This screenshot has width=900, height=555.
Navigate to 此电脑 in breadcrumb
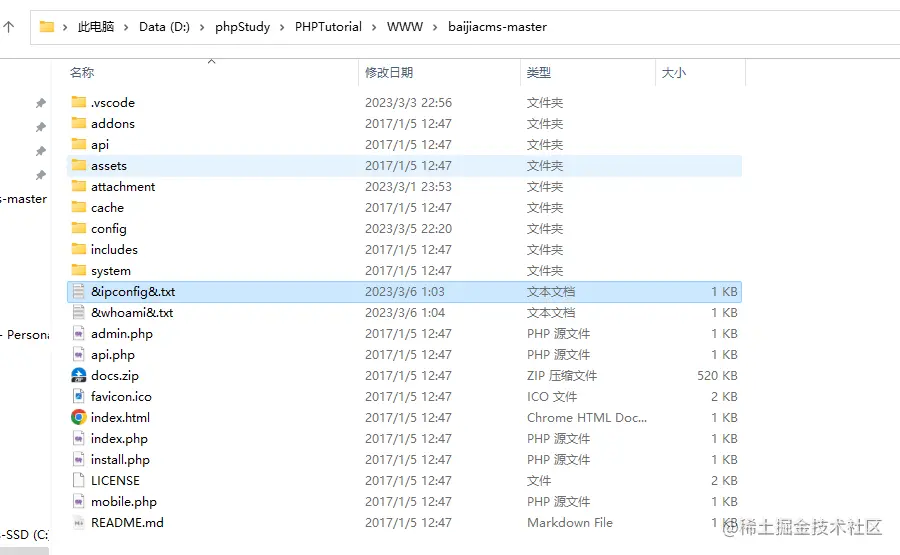[x=96, y=26]
